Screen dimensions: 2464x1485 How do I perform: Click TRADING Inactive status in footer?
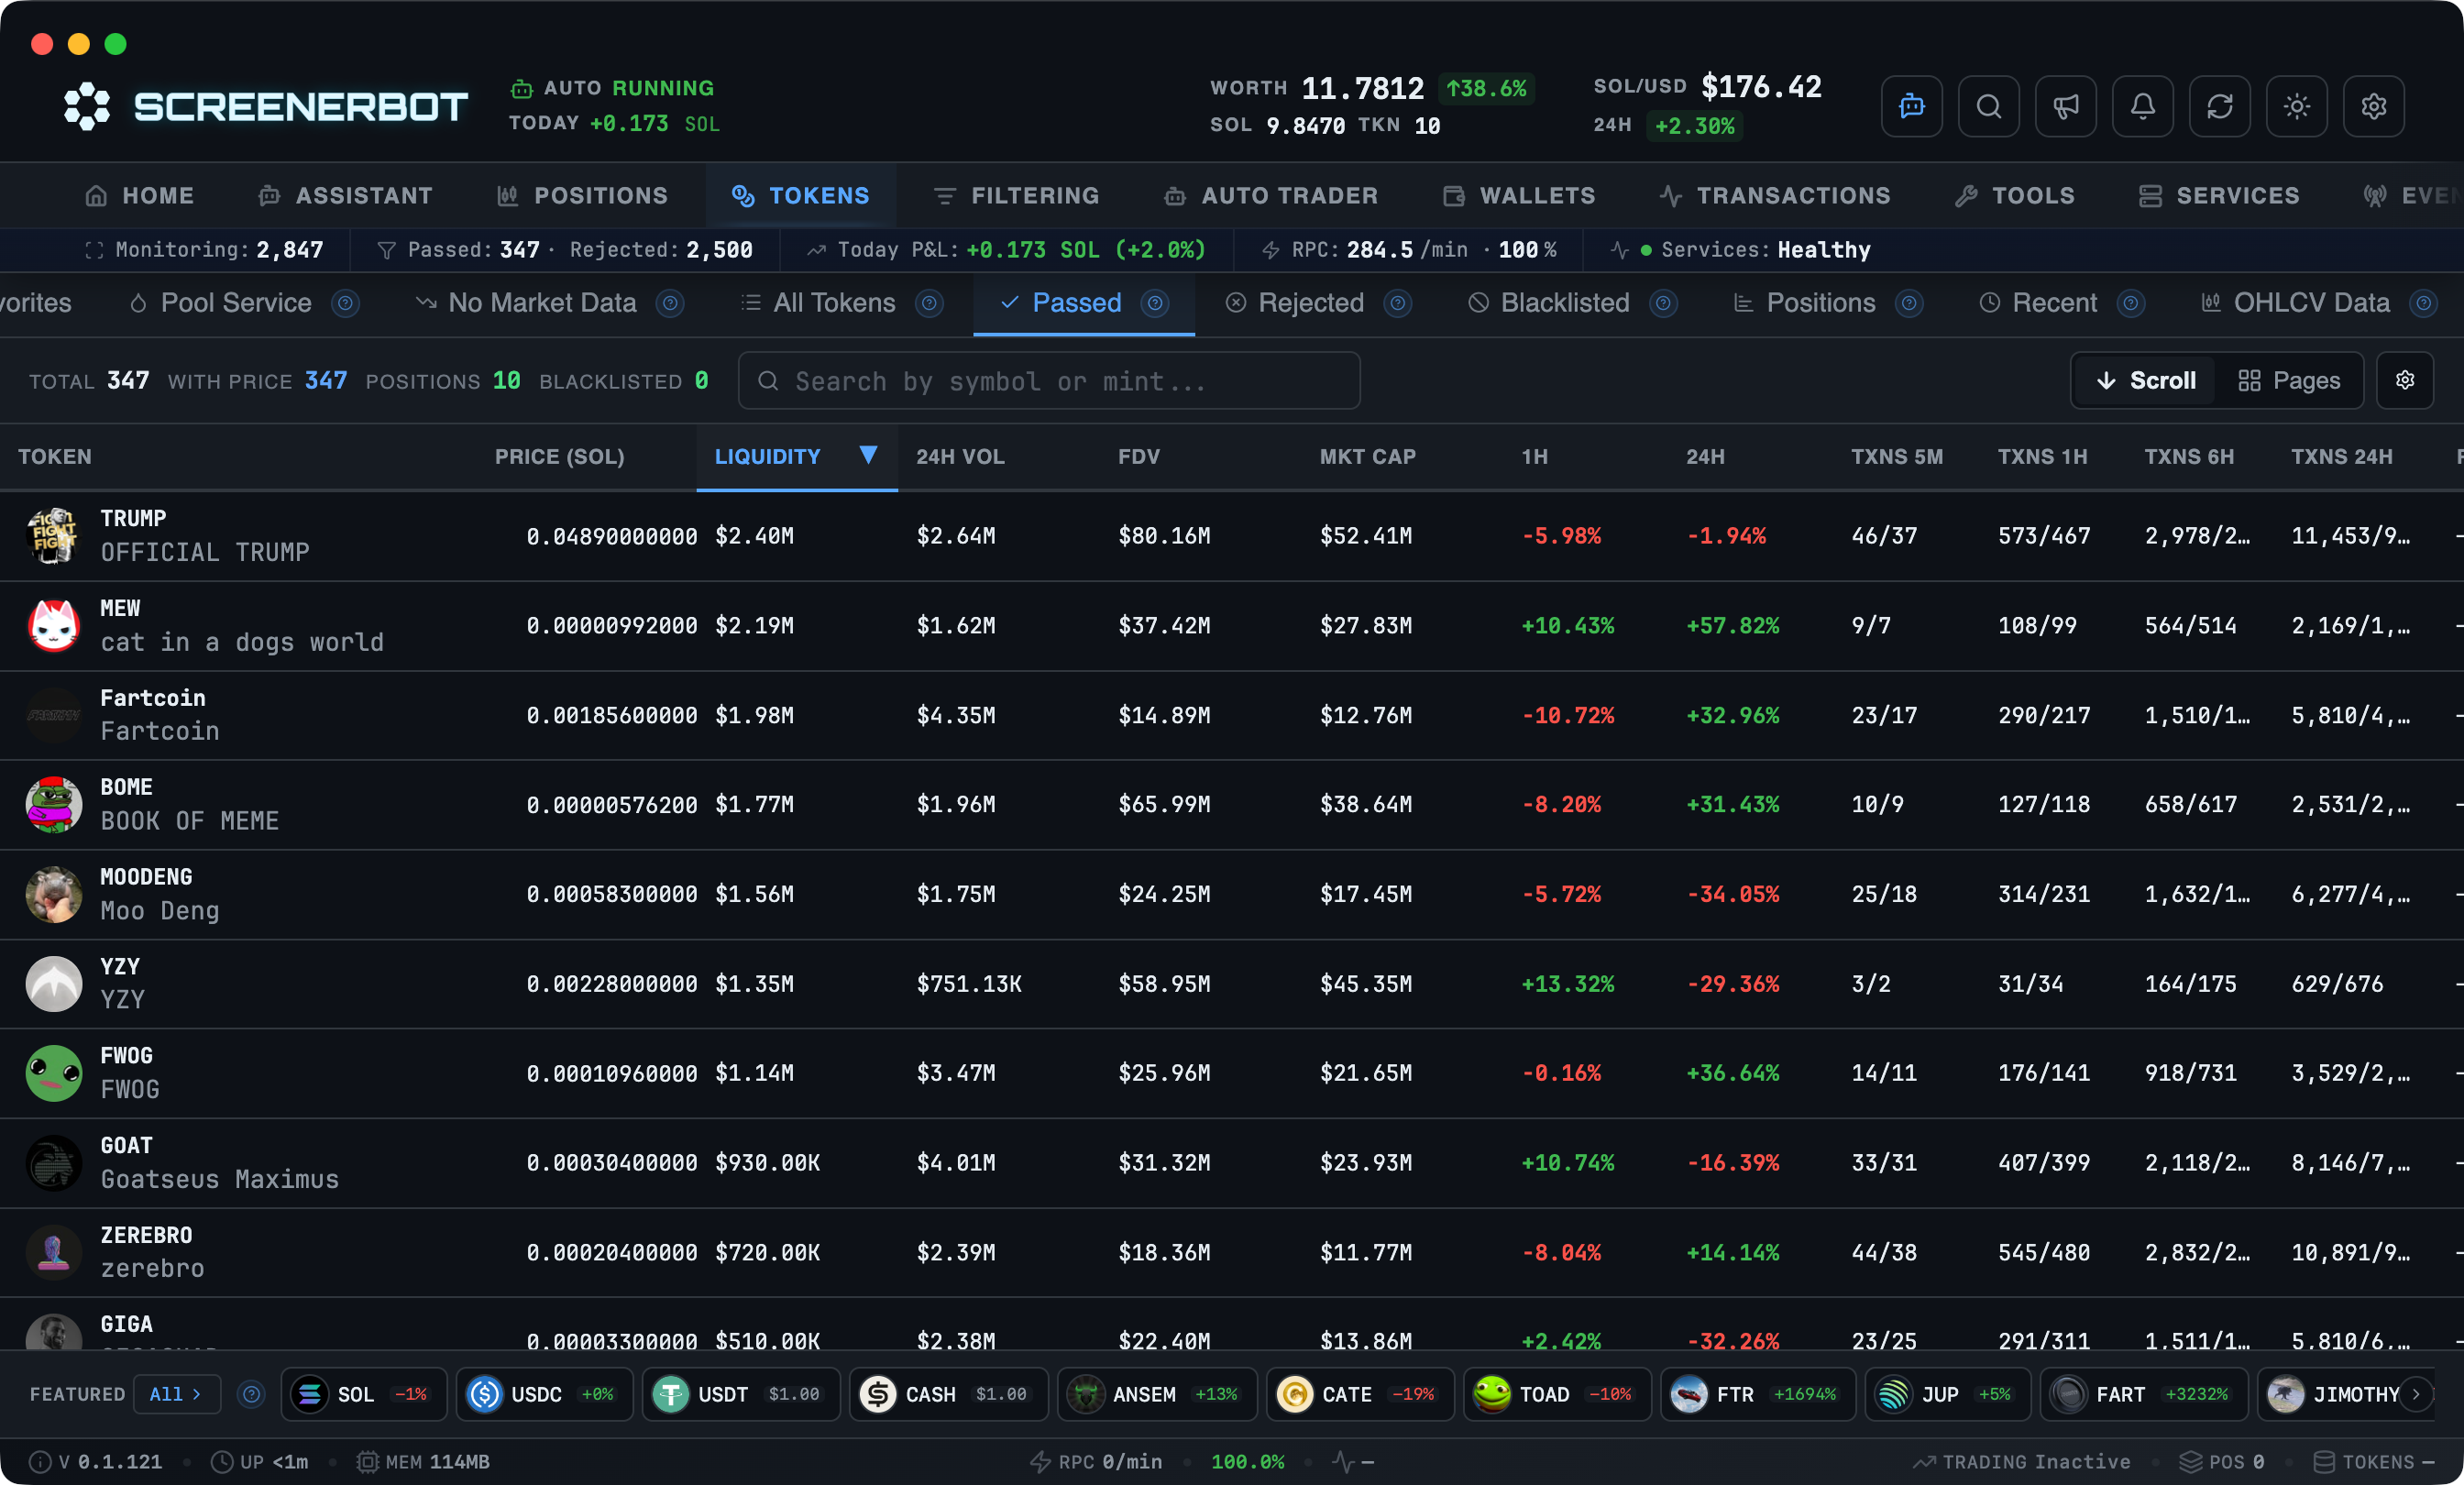(2021, 1461)
